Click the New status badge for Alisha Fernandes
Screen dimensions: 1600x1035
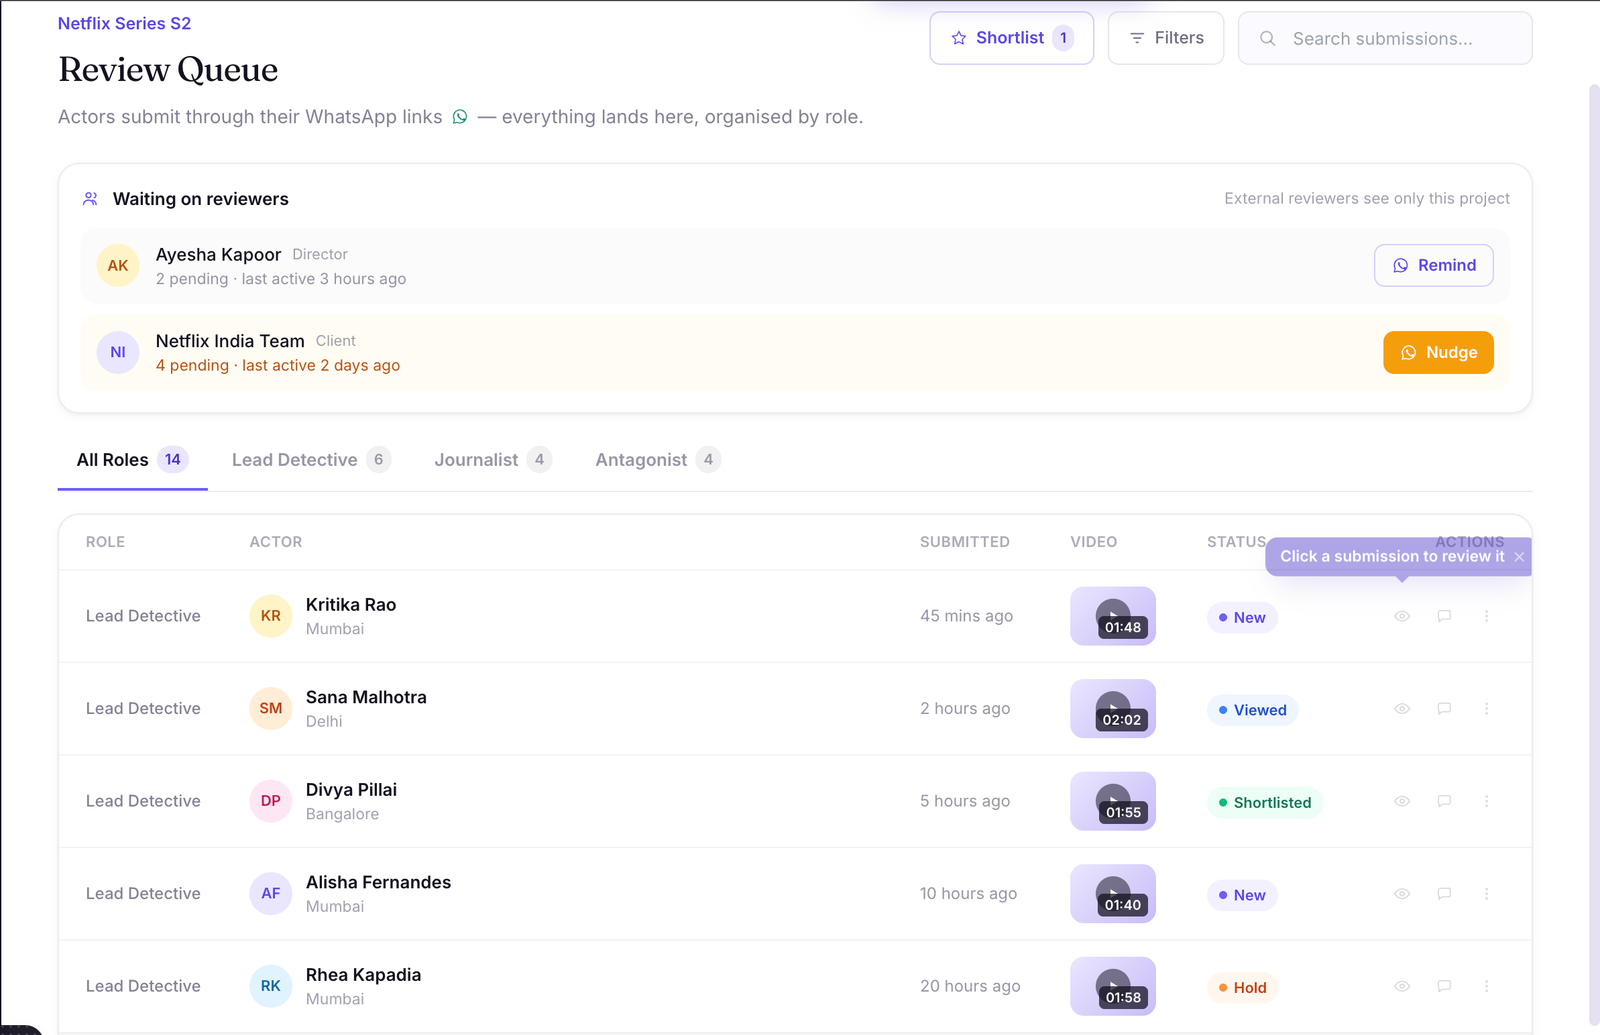point(1242,895)
